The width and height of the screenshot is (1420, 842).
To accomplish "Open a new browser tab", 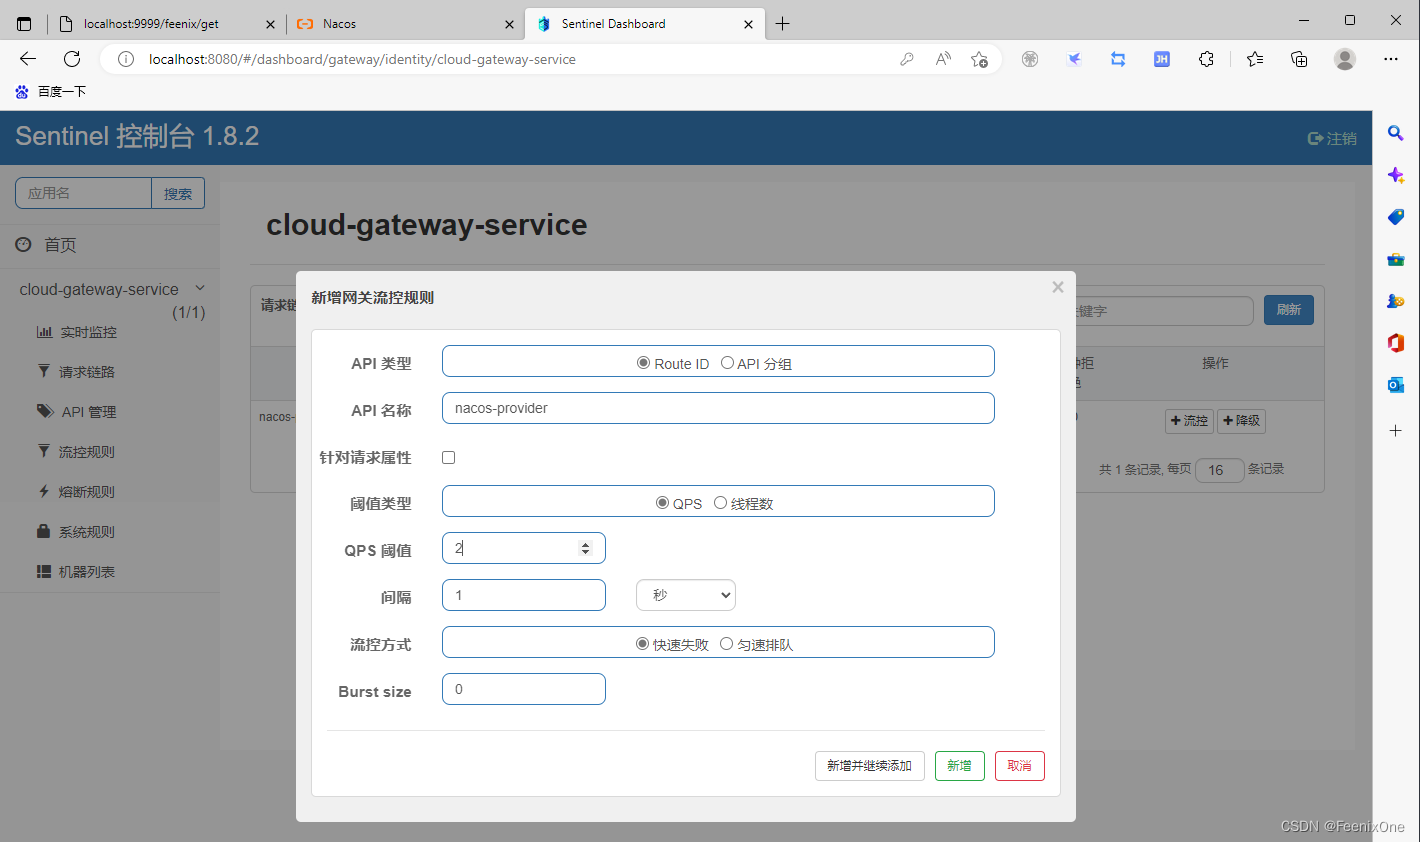I will [783, 24].
